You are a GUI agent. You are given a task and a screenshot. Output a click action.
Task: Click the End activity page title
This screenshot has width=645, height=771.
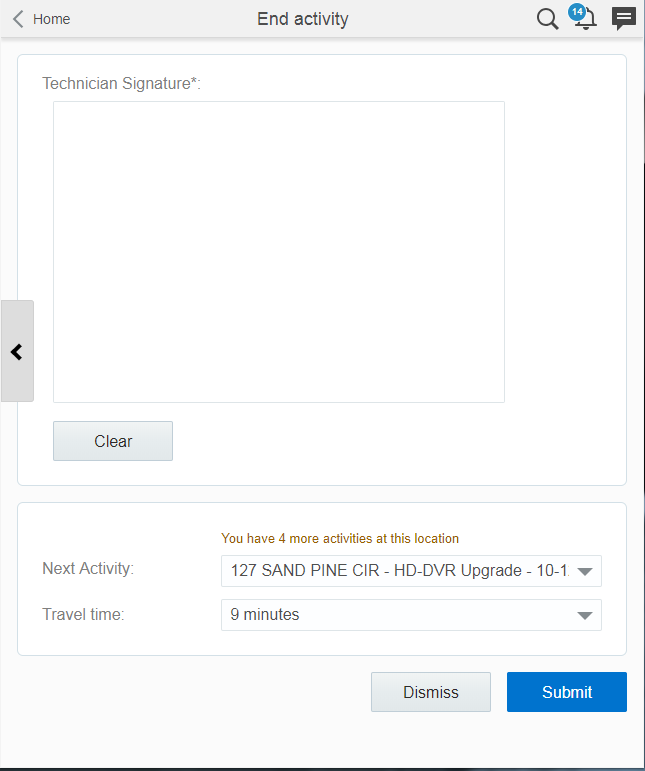[303, 19]
